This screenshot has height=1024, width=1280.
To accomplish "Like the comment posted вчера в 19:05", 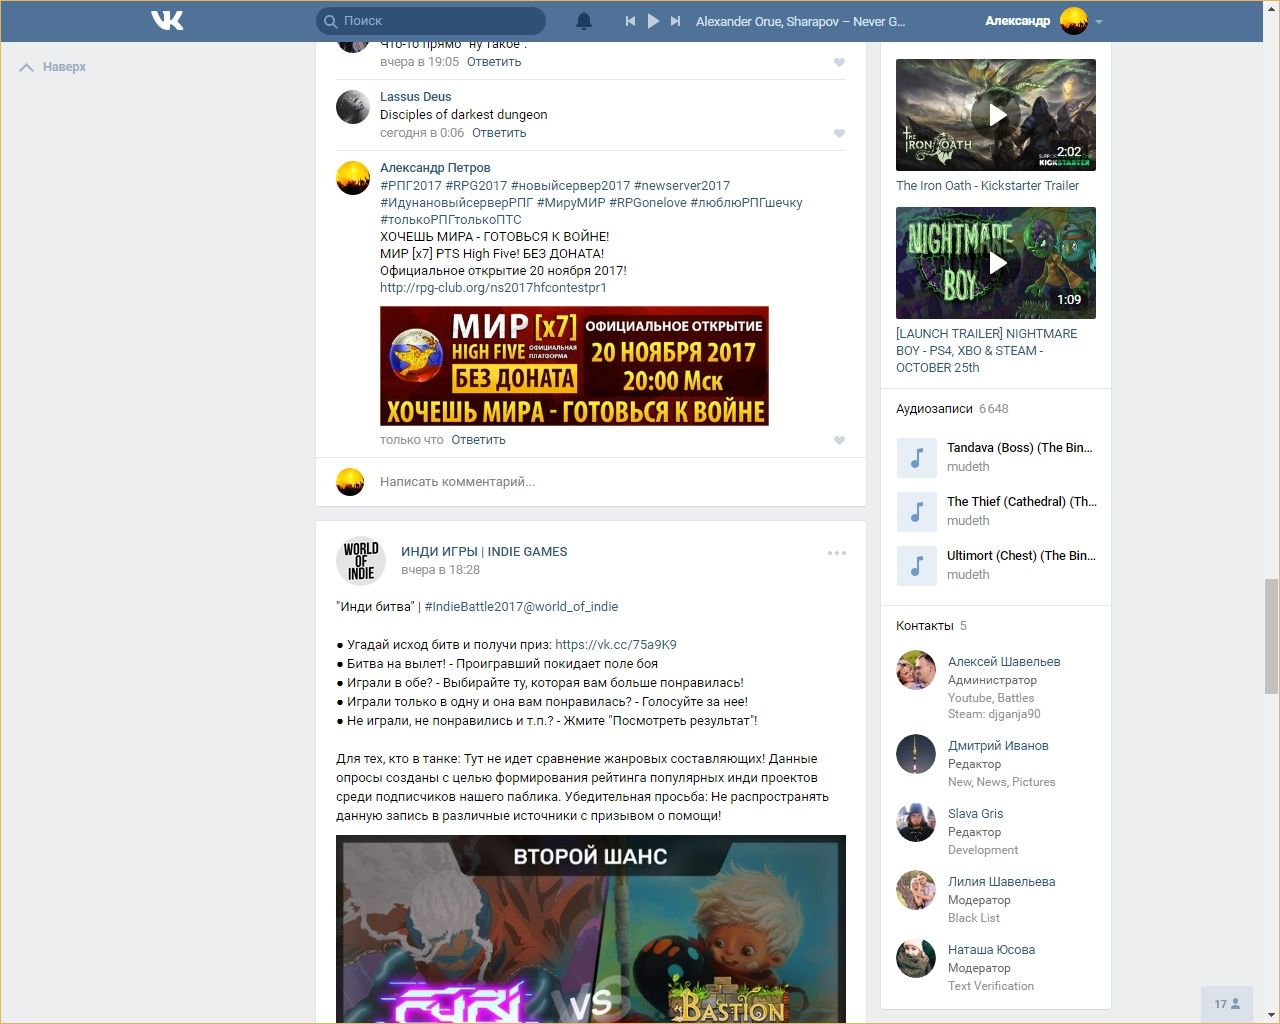I will [x=839, y=62].
